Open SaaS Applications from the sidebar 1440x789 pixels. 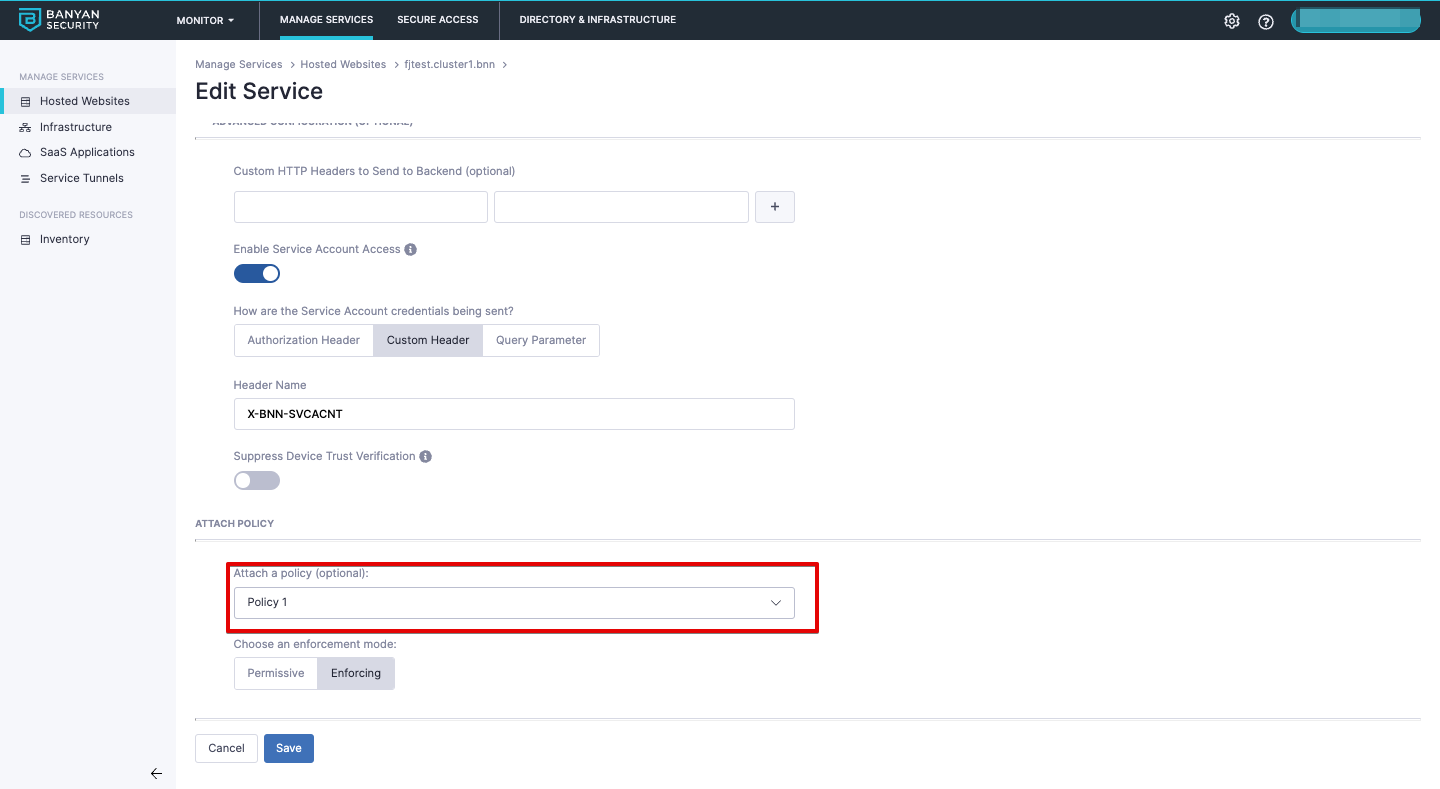coord(87,152)
